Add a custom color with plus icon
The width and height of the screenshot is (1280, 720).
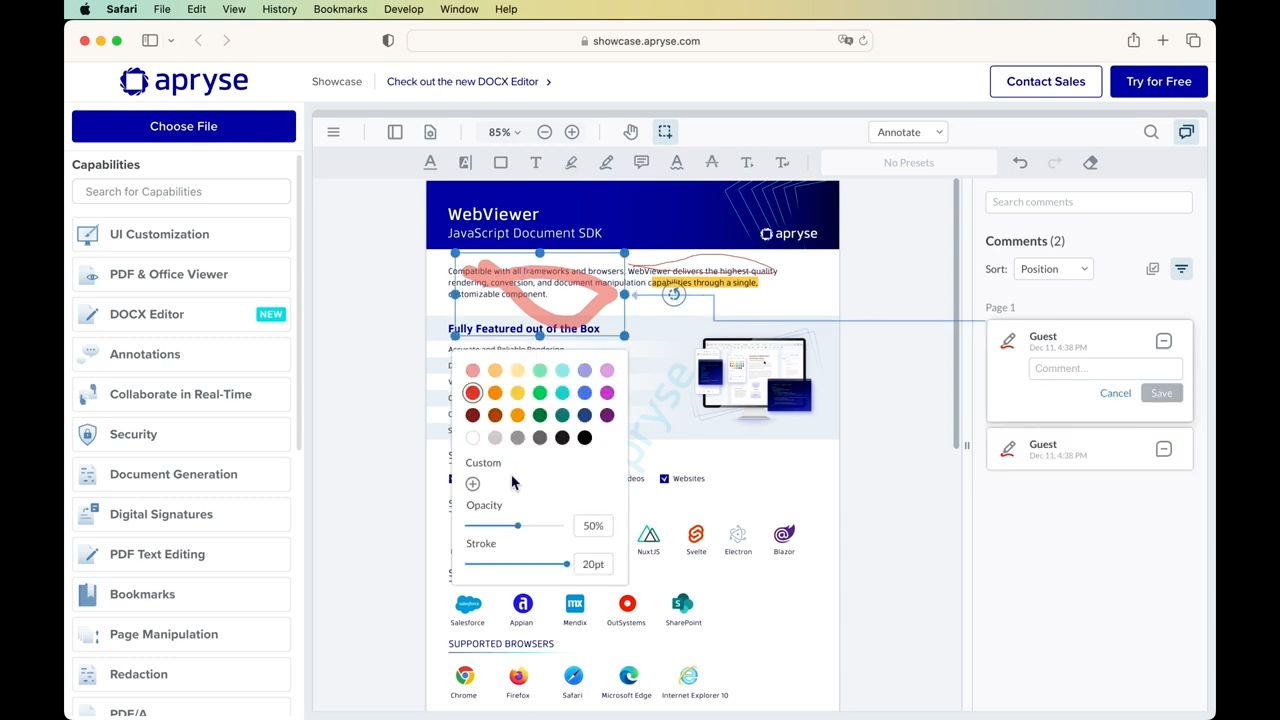[x=473, y=484]
